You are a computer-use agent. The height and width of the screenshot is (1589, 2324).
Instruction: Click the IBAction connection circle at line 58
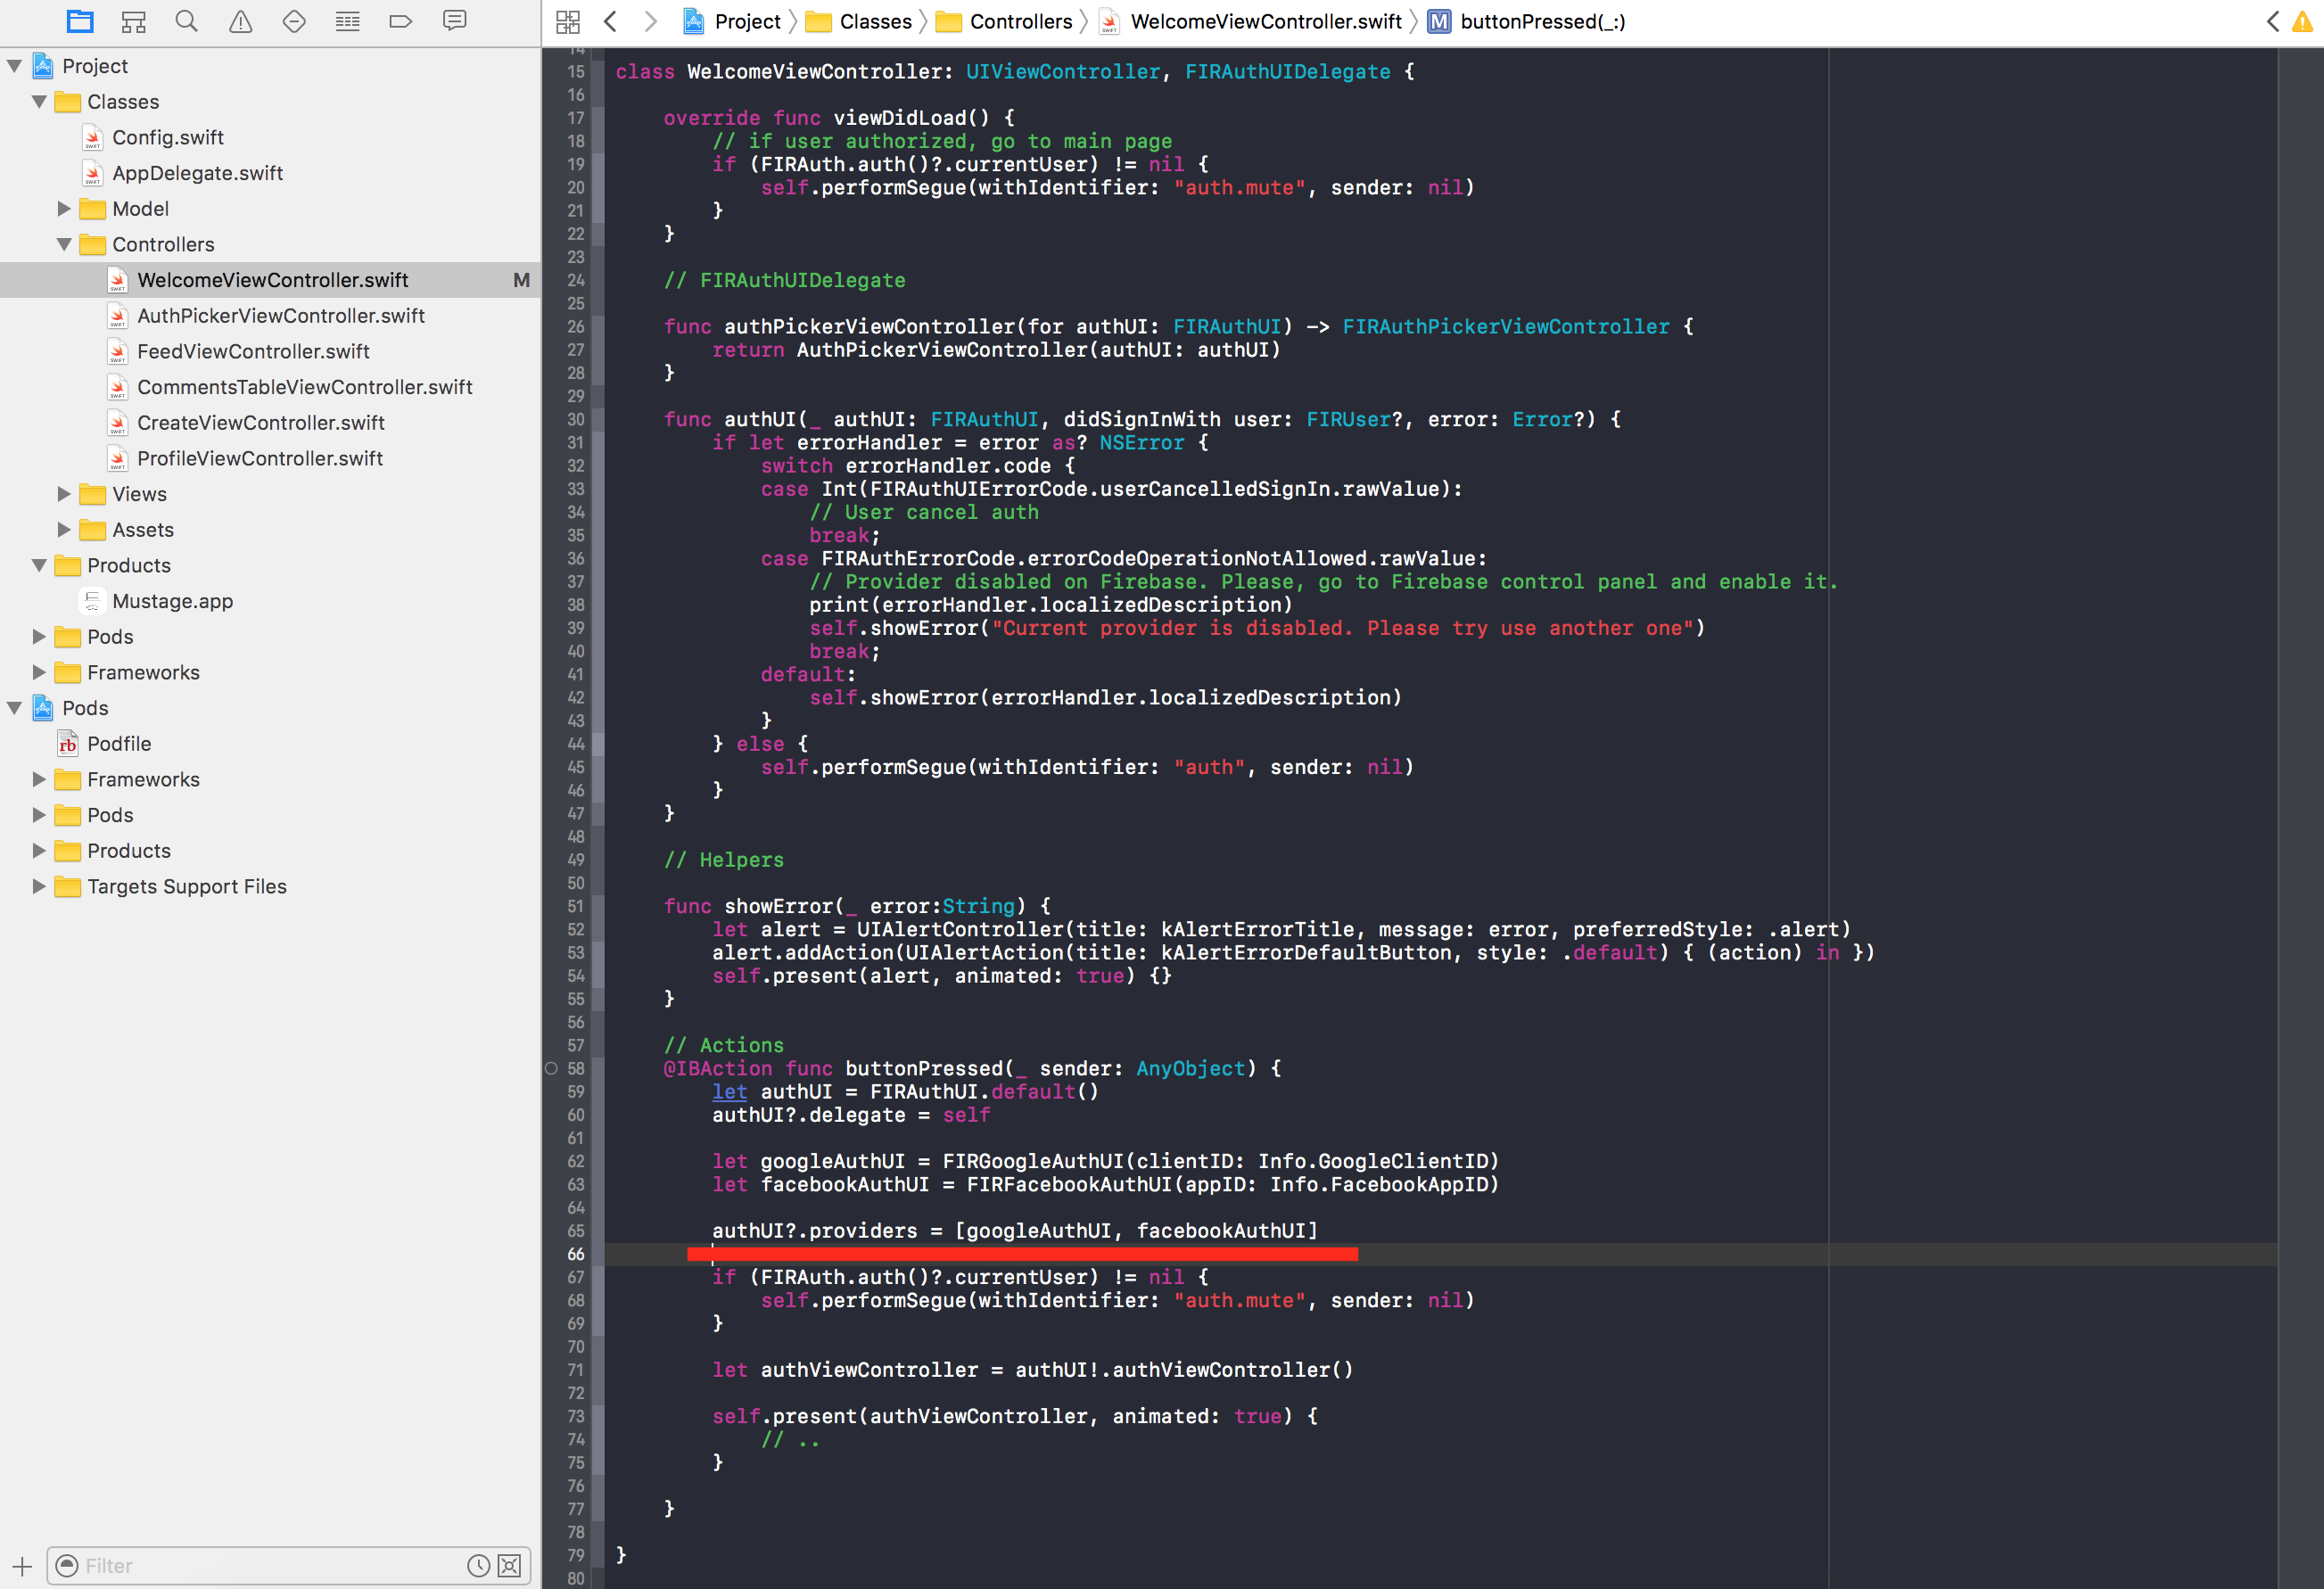tap(551, 1068)
